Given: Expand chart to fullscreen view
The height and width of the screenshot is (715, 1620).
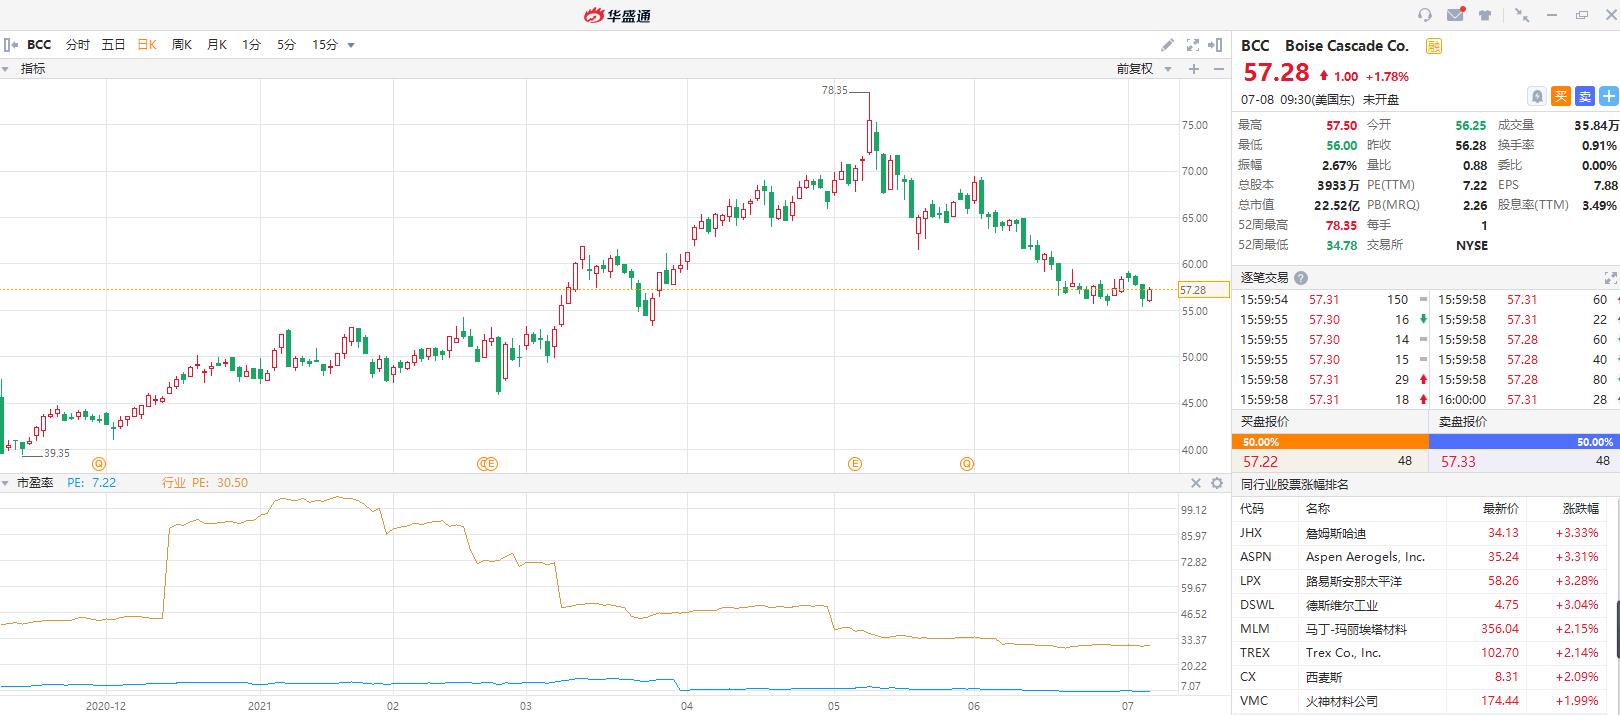Looking at the screenshot, I should [x=1192, y=45].
